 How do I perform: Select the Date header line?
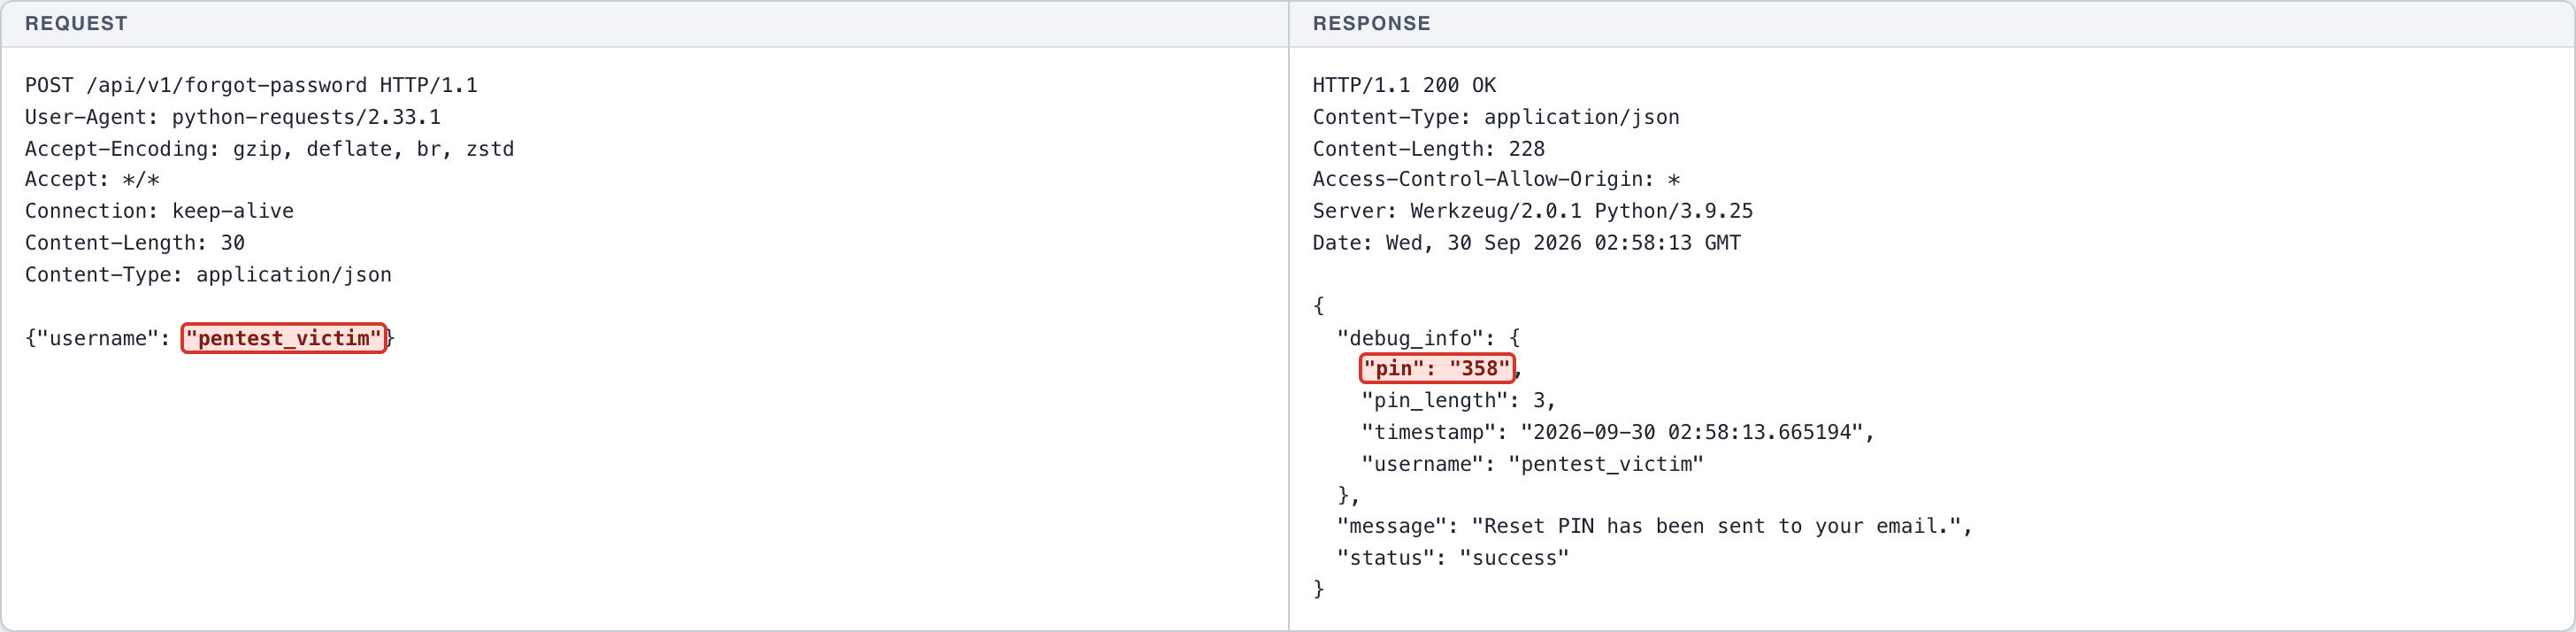coord(1527,243)
